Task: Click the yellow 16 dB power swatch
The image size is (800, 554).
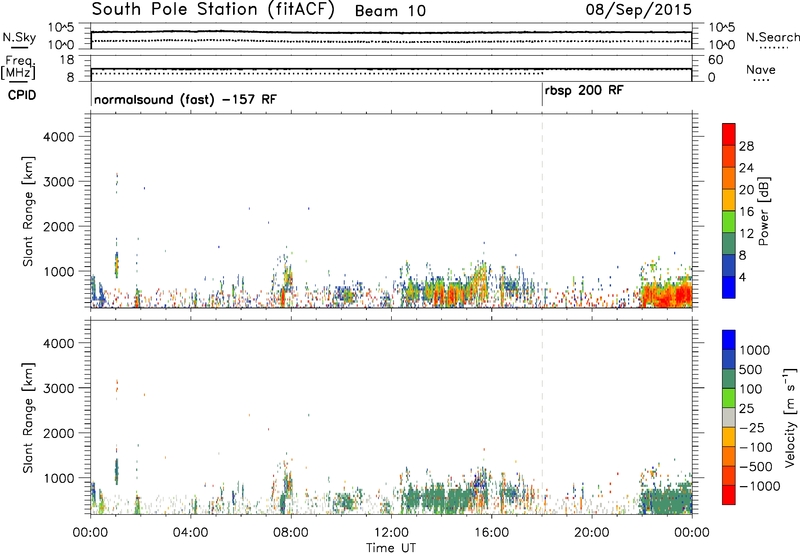Action: coord(729,199)
